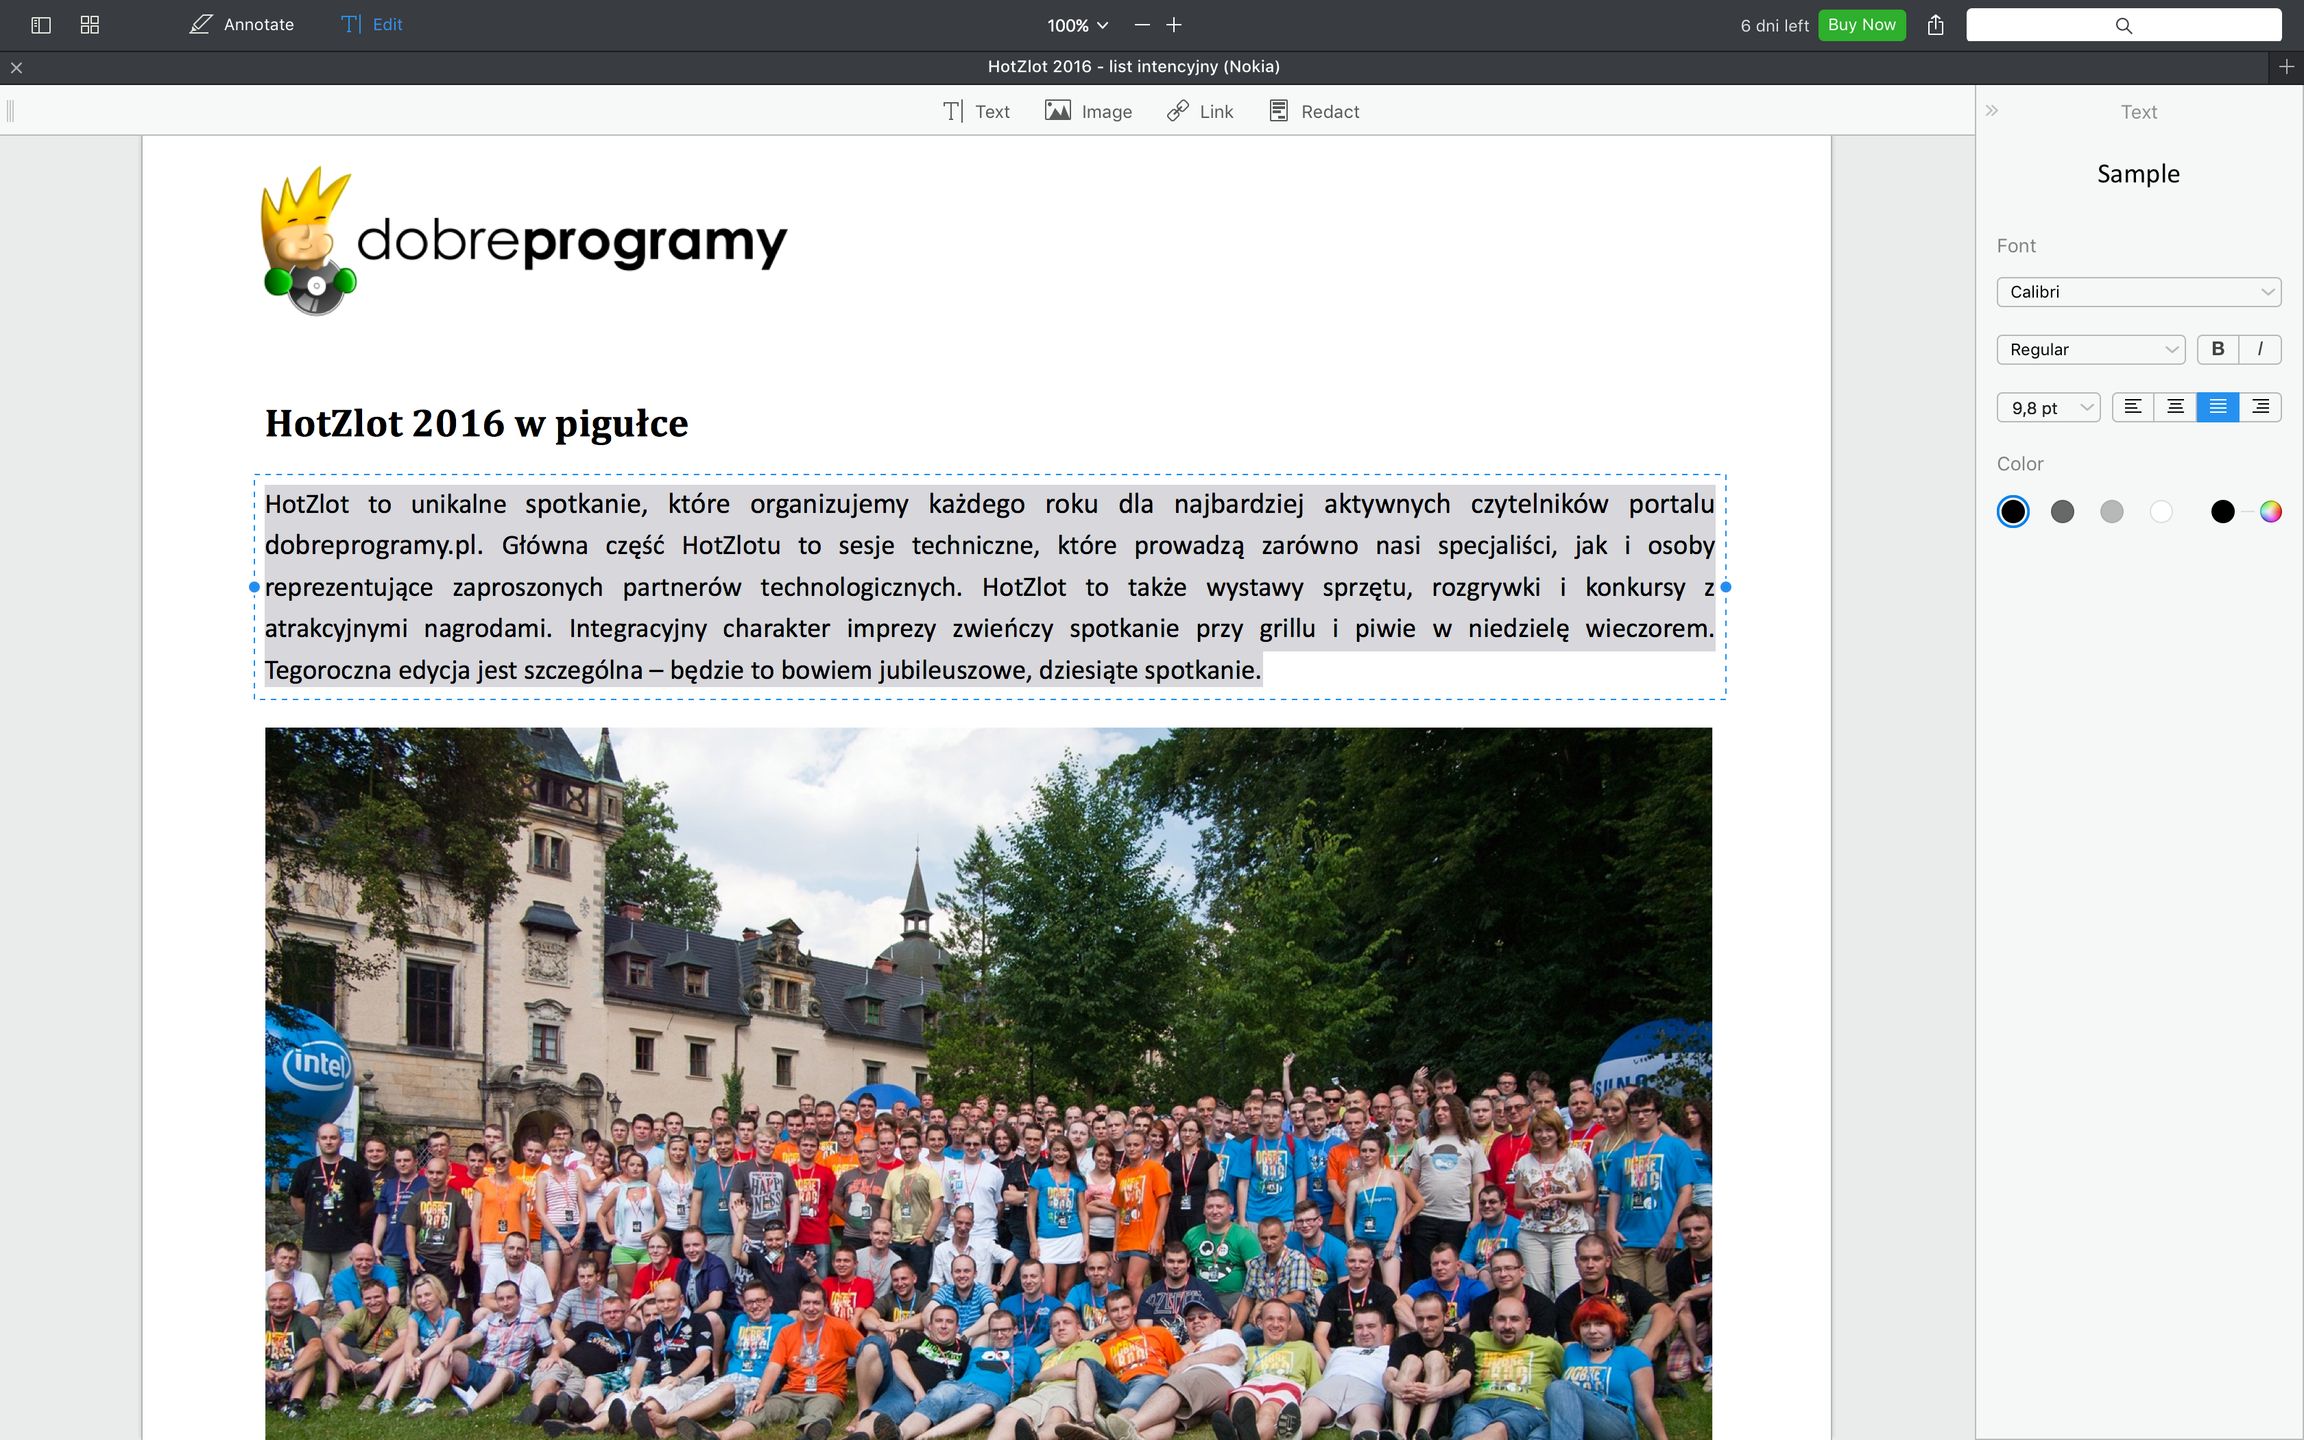Image resolution: width=2304 pixels, height=1440 pixels.
Task: Select the Redact tool
Action: click(1314, 111)
